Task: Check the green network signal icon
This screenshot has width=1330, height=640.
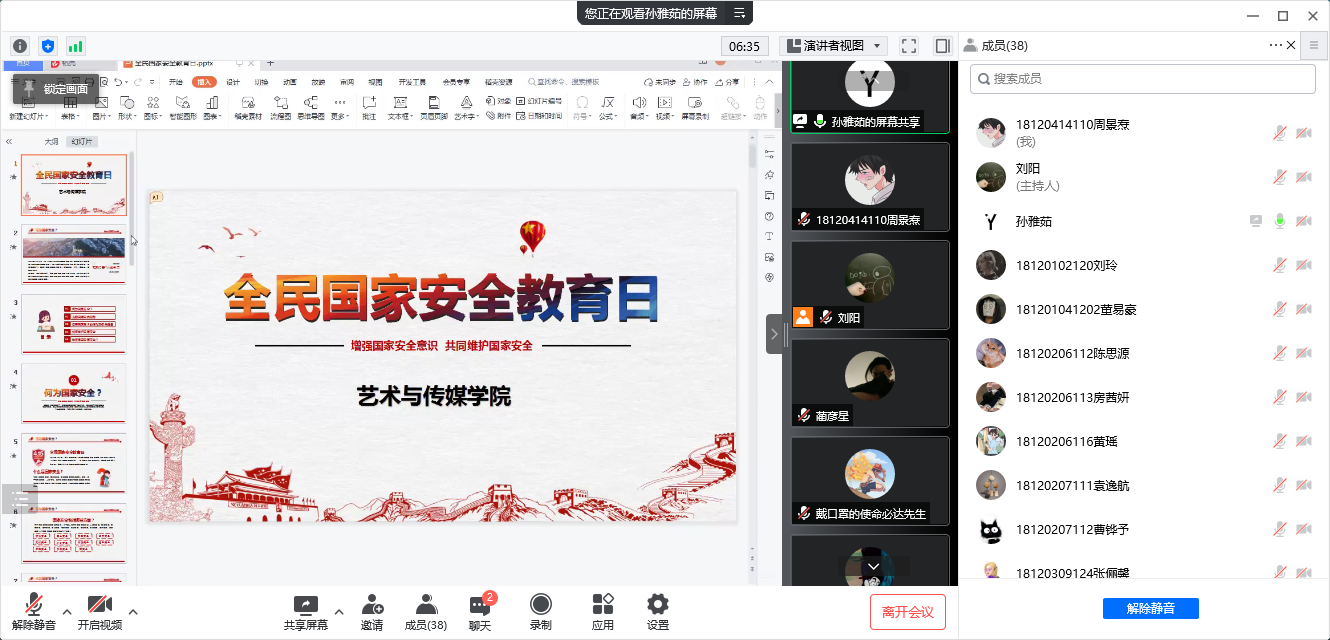Action: click(x=76, y=46)
